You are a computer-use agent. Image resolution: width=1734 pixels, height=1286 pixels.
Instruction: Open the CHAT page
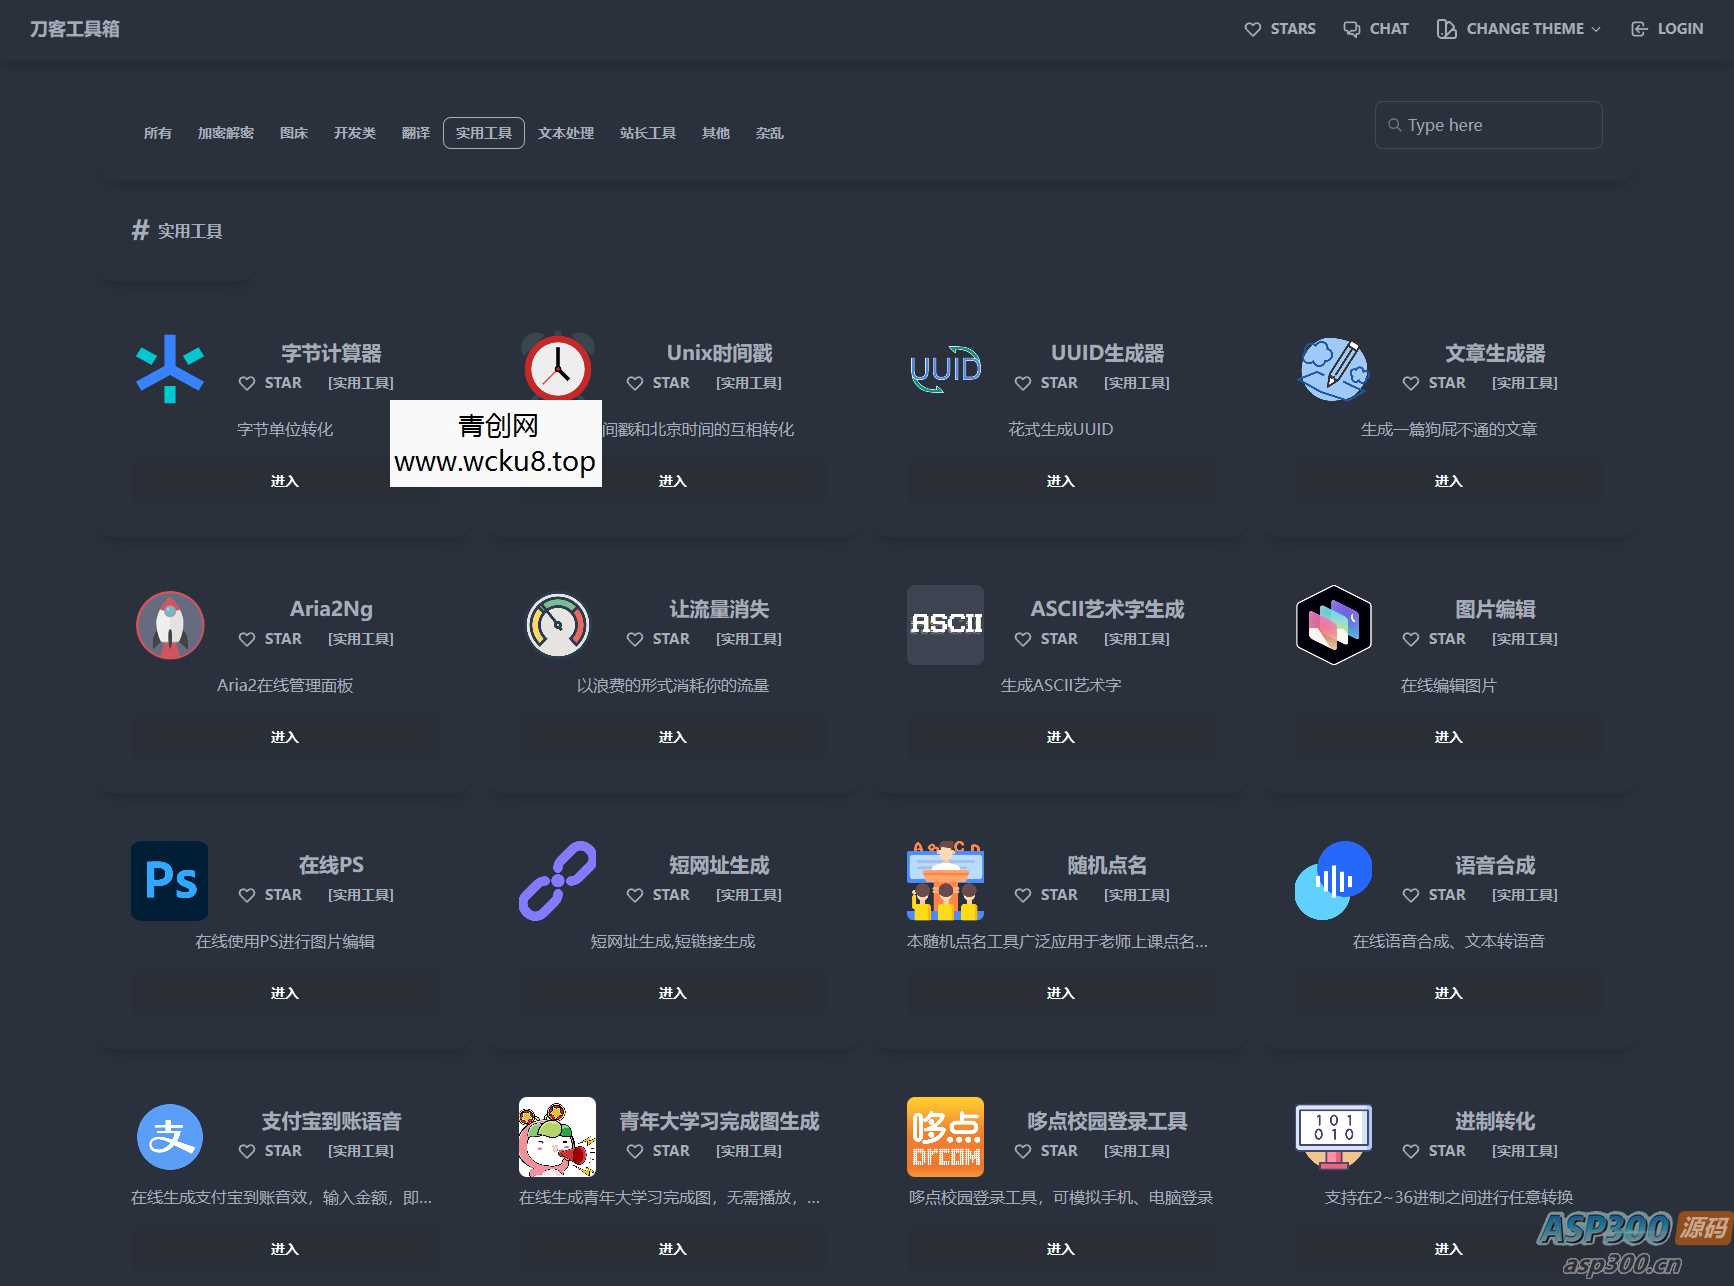tap(1375, 28)
